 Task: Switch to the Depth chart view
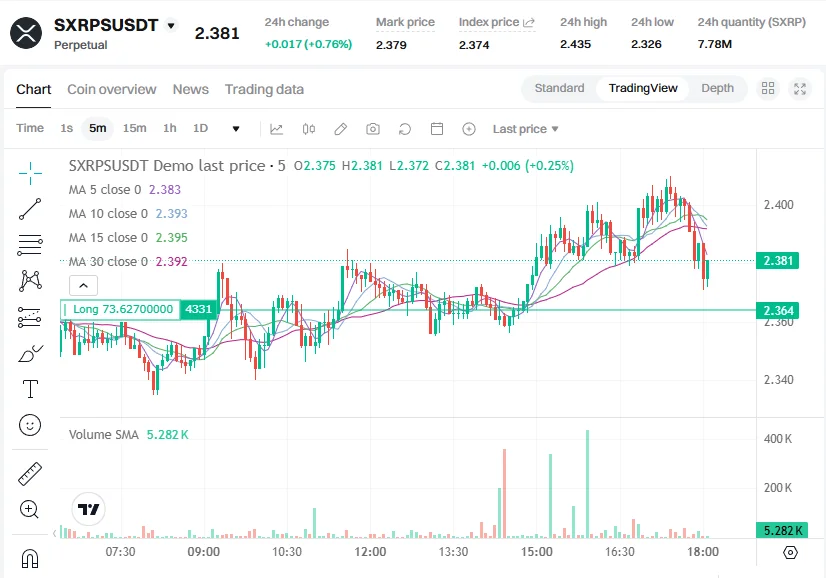717,88
